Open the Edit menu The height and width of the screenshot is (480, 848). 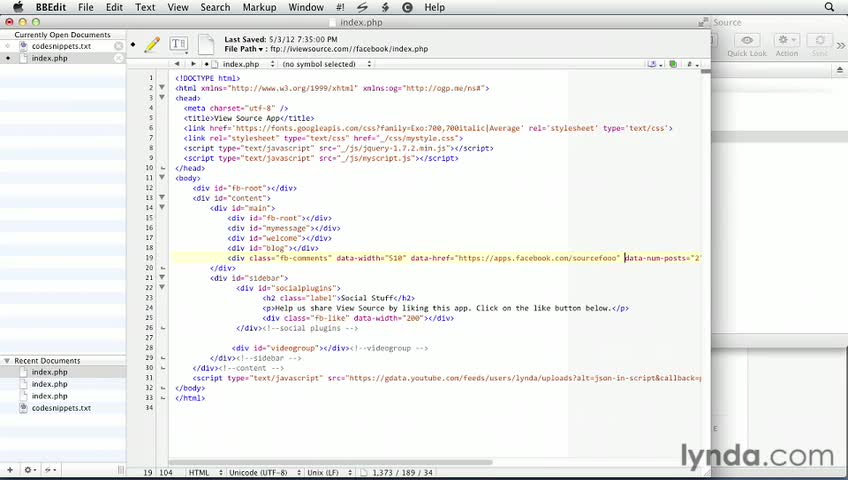(114, 7)
